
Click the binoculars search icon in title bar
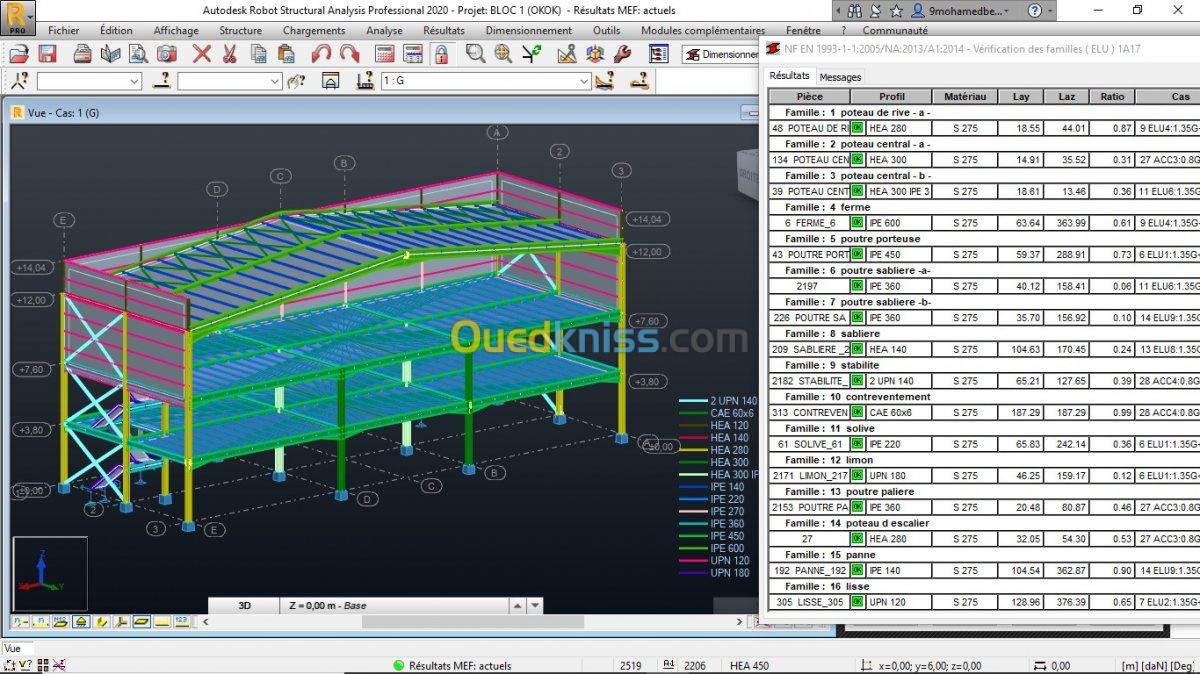point(854,10)
